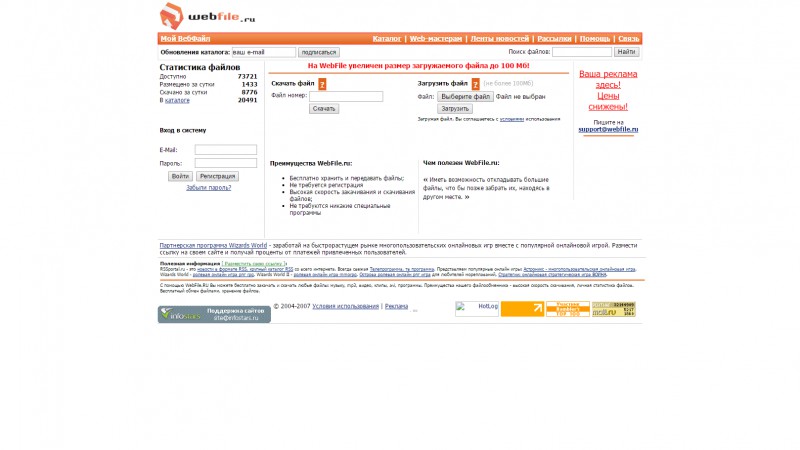Click the HotLog counter image
The height and width of the screenshot is (450, 800).
[477, 309]
